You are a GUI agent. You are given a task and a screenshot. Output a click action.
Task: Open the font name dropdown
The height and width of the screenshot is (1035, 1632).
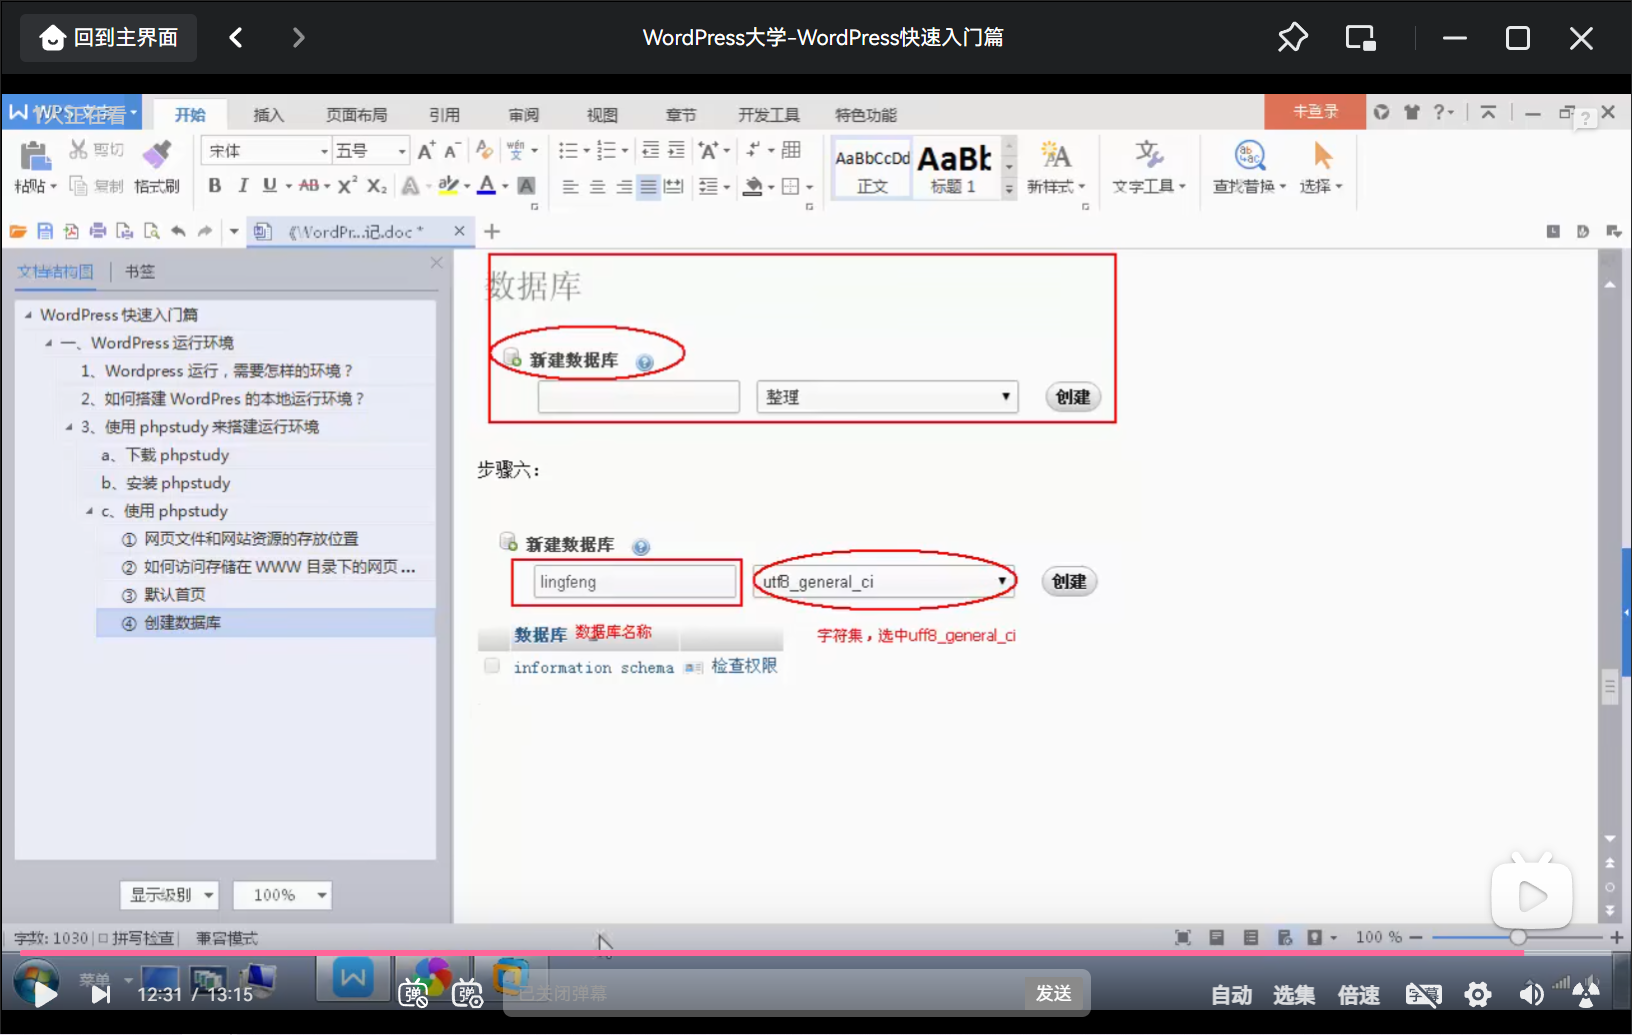pyautogui.click(x=324, y=151)
